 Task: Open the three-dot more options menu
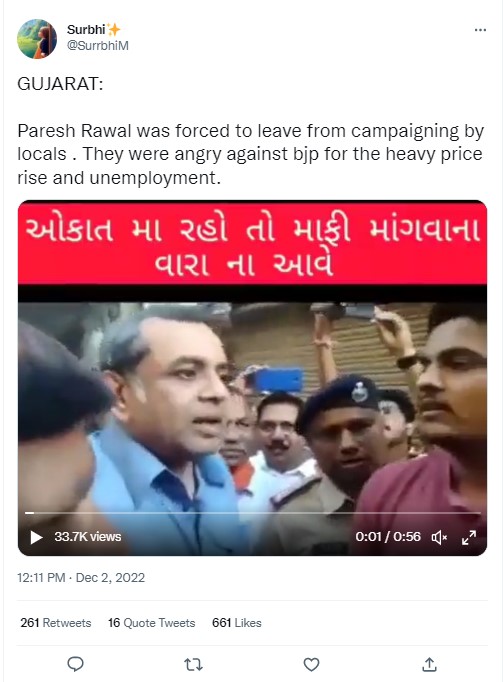(x=480, y=30)
